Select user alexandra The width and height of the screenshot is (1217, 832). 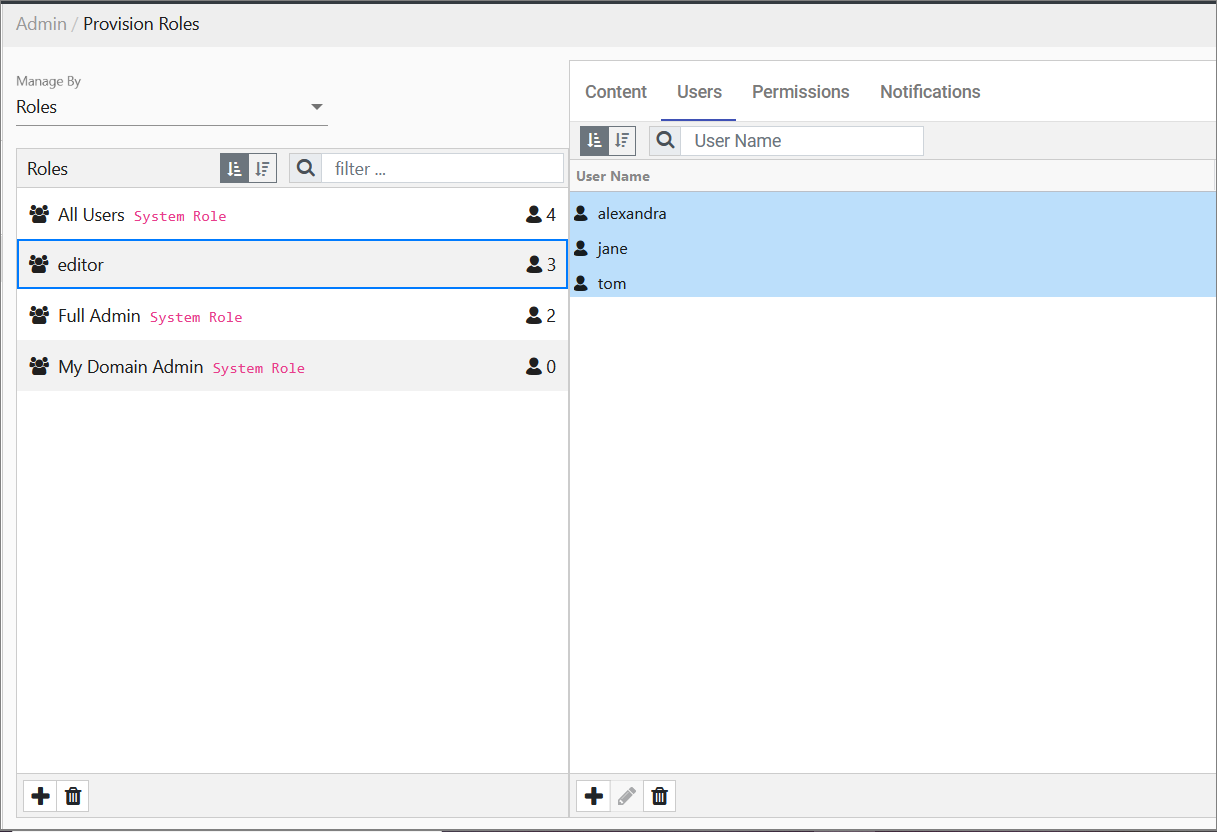893,213
